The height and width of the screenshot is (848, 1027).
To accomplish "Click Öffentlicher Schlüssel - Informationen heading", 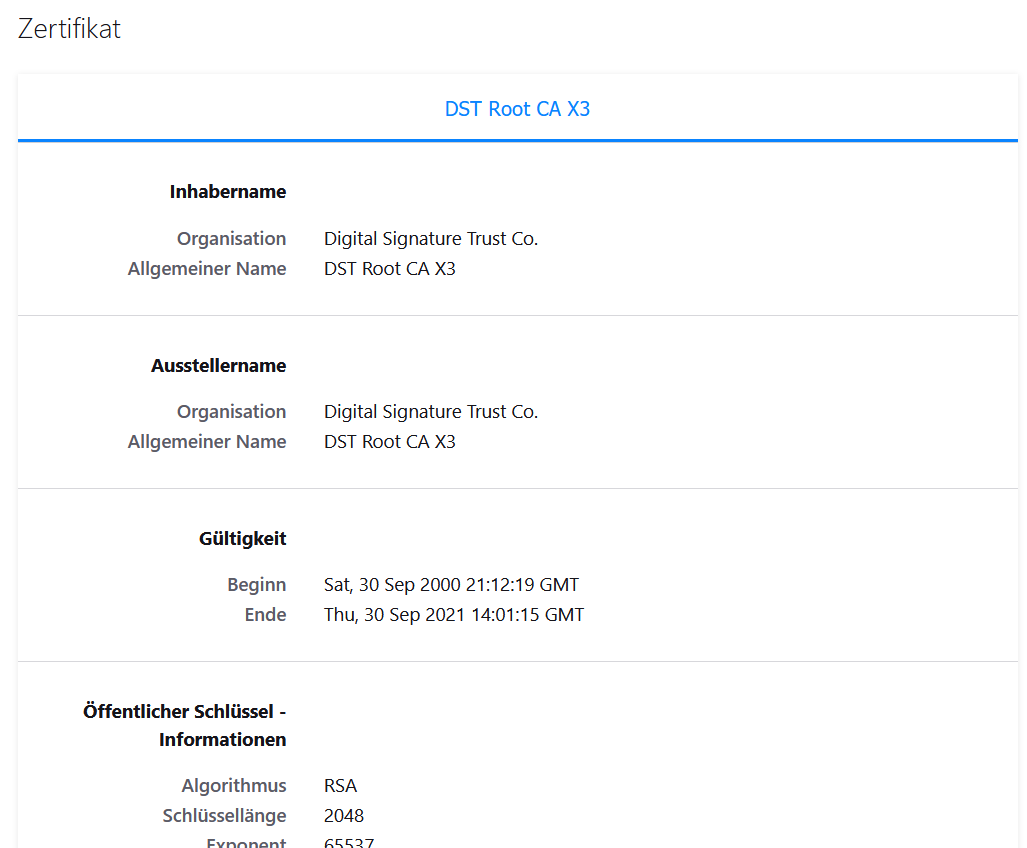I will (185, 726).
